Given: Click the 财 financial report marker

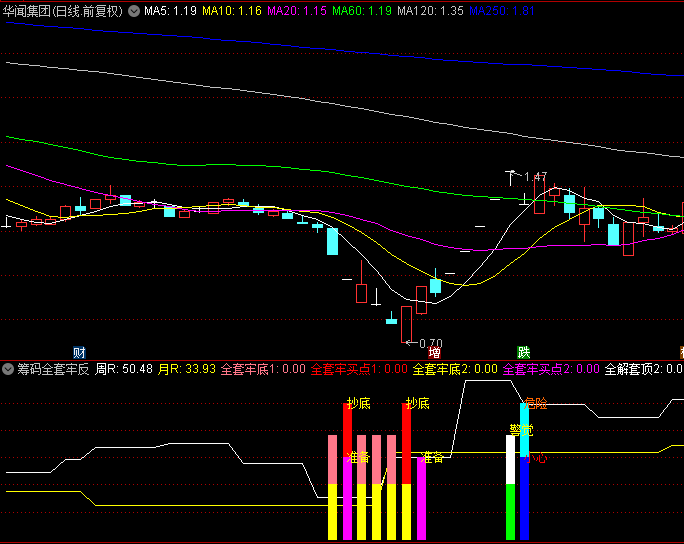Looking at the screenshot, I should 79,352.
